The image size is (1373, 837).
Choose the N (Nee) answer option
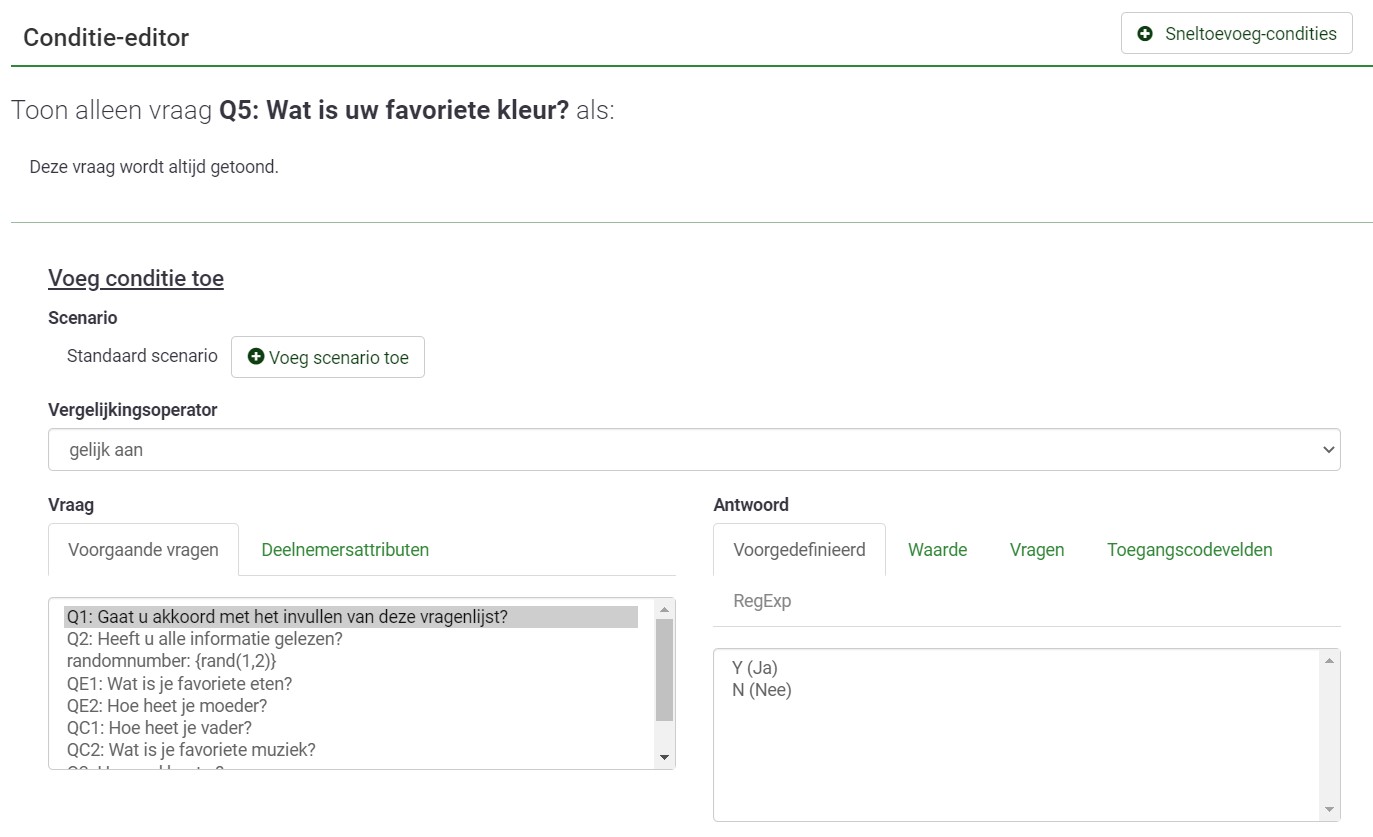coord(761,690)
